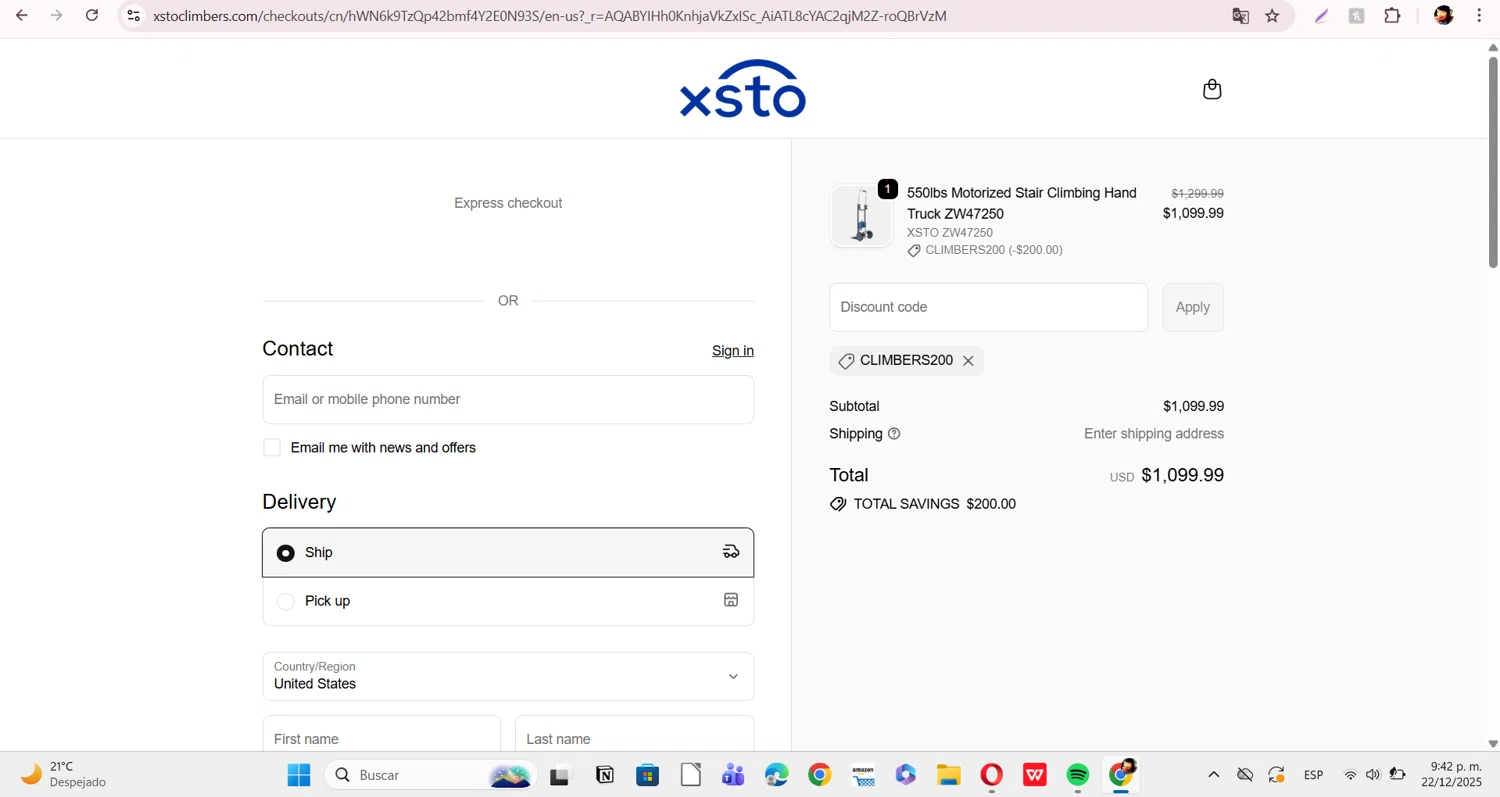Click the Apply discount button
Viewport: 1500px width, 797px height.
pos(1193,307)
